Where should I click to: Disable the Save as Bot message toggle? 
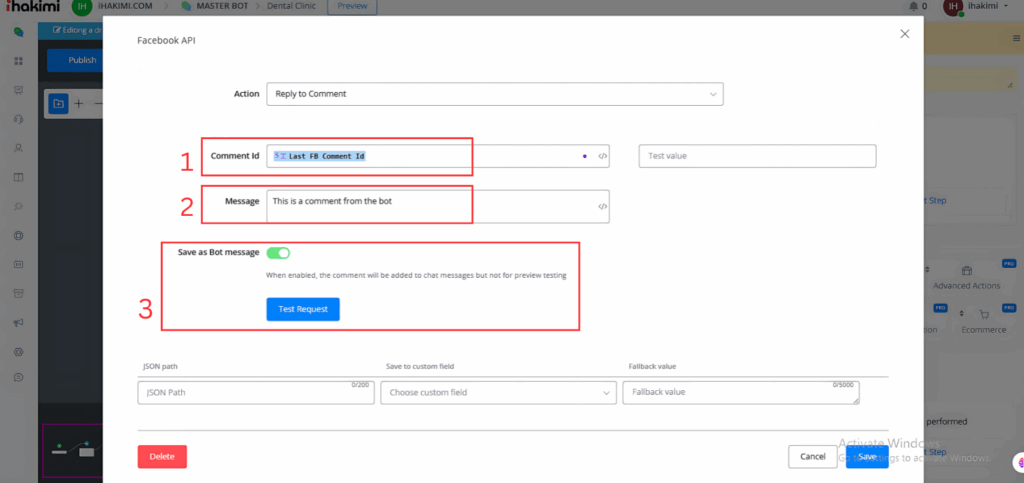pos(278,253)
